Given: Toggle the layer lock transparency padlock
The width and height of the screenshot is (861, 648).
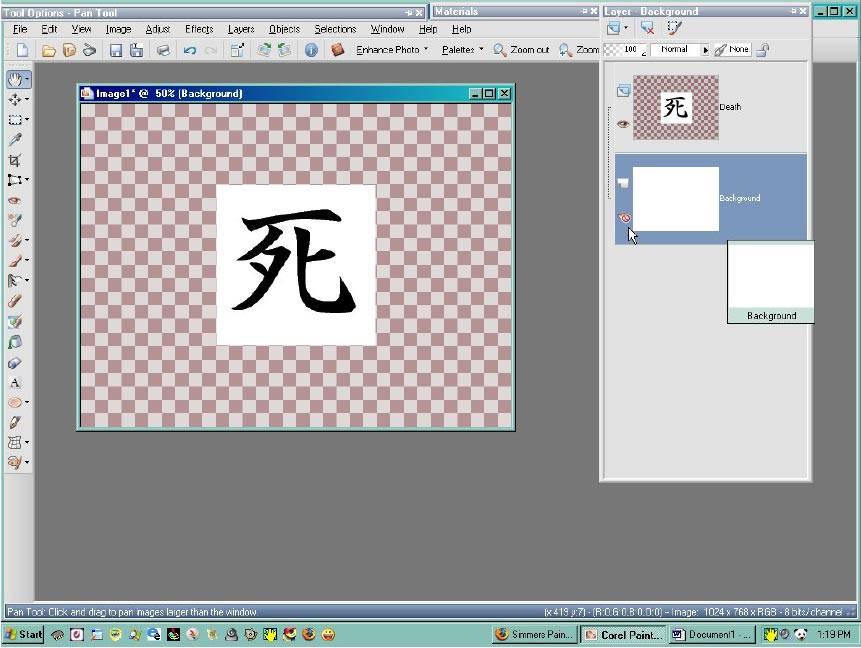Looking at the screenshot, I should (x=762, y=50).
